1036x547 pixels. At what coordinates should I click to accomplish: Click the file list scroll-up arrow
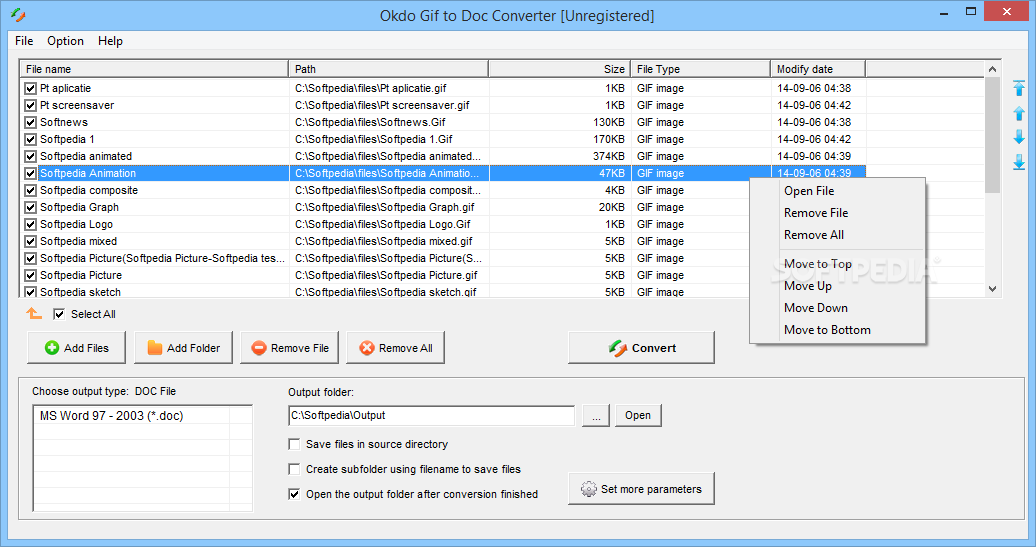coord(992,69)
